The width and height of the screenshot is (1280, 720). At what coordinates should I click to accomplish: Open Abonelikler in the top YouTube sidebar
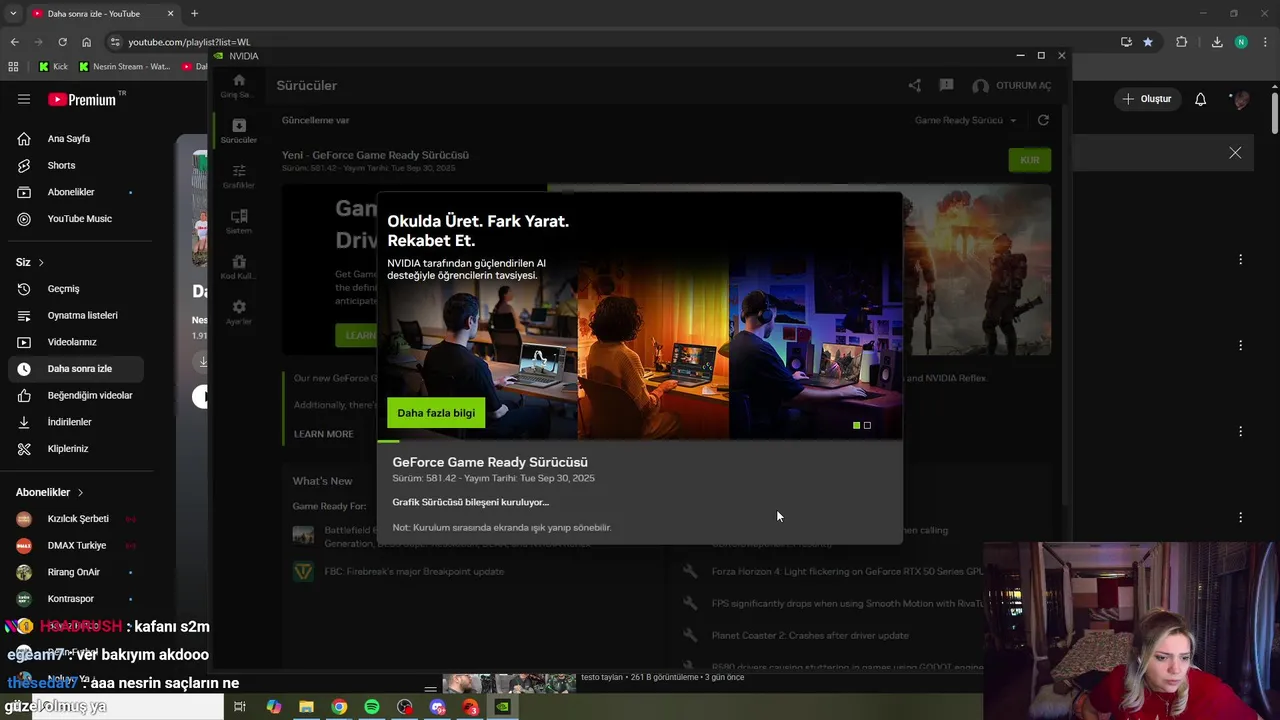(76, 192)
